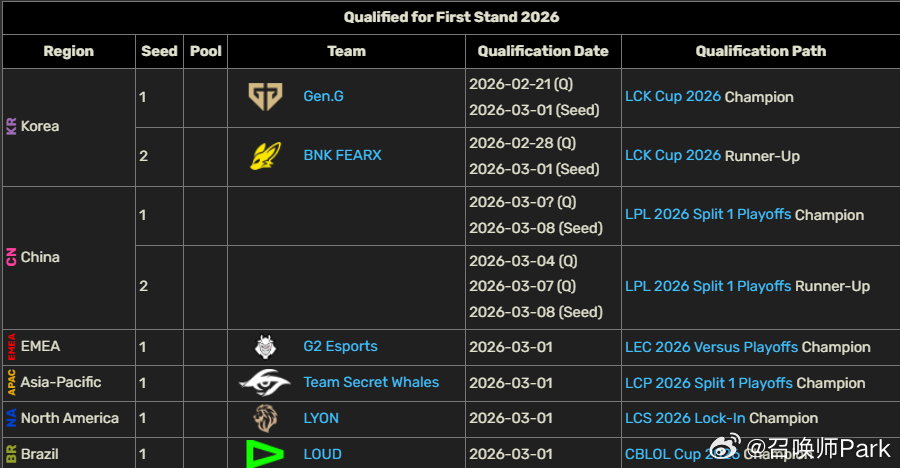Click the Gen.G team logo
900x468 pixels.
pos(265,97)
